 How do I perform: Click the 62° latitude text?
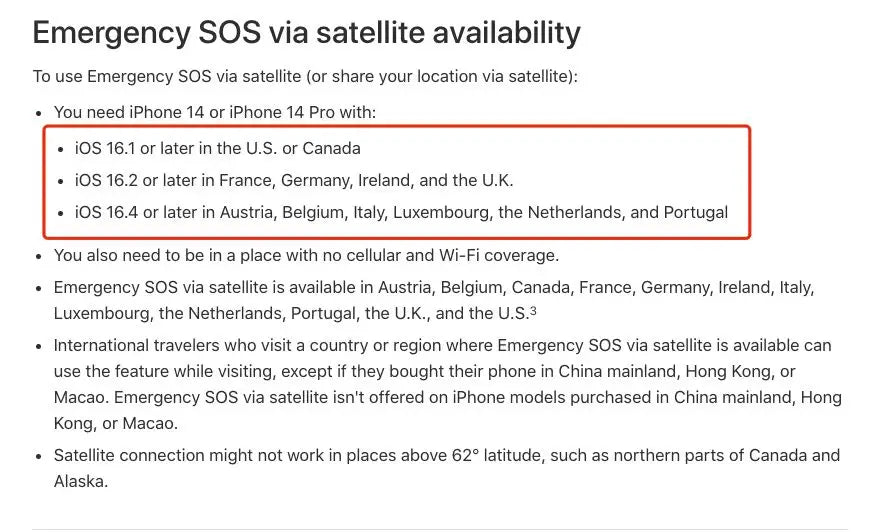pos(498,455)
